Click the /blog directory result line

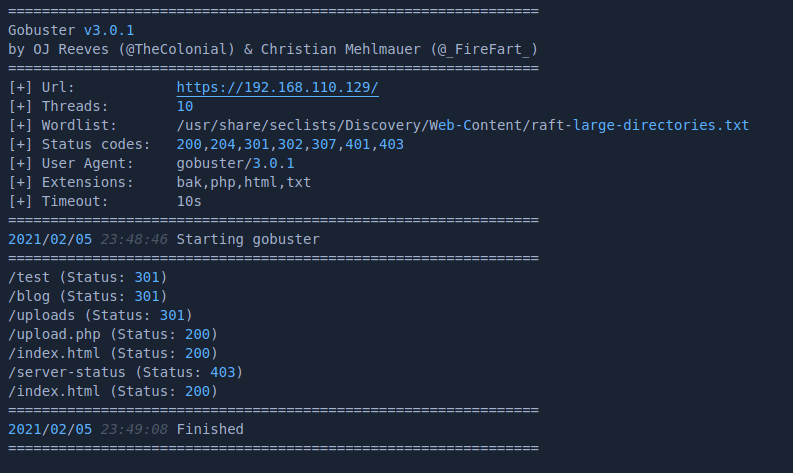tap(87, 296)
